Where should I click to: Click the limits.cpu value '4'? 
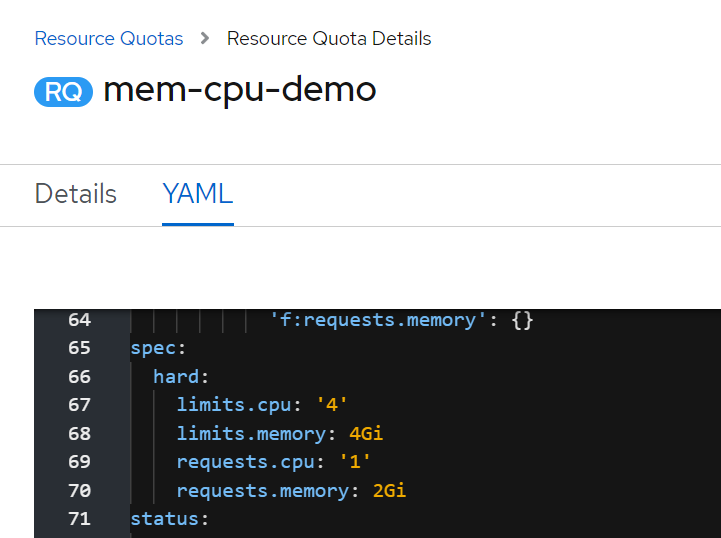332,405
